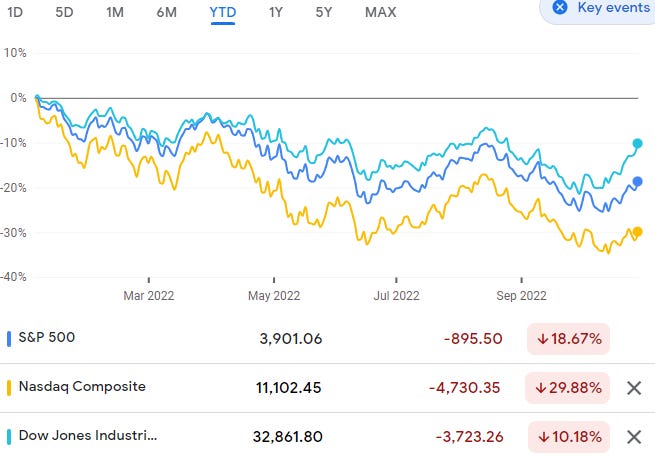Select the 5D time range tab
Viewport: 655px width, 458px height.
tap(64, 12)
